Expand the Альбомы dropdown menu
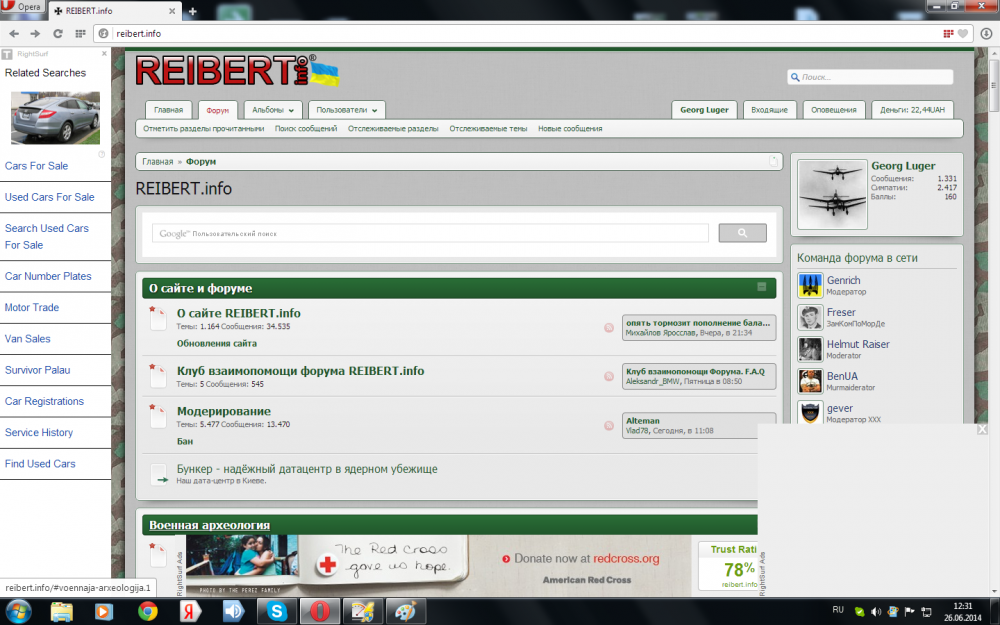 (272, 110)
